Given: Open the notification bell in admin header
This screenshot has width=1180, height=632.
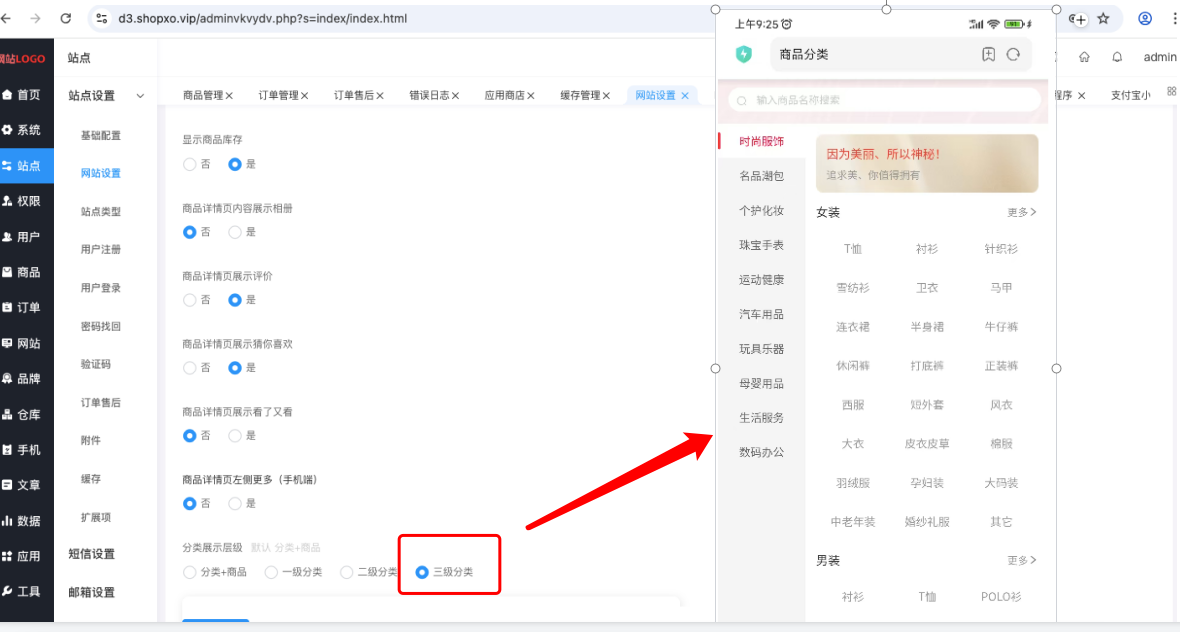Looking at the screenshot, I should pyautogui.click(x=1118, y=57).
